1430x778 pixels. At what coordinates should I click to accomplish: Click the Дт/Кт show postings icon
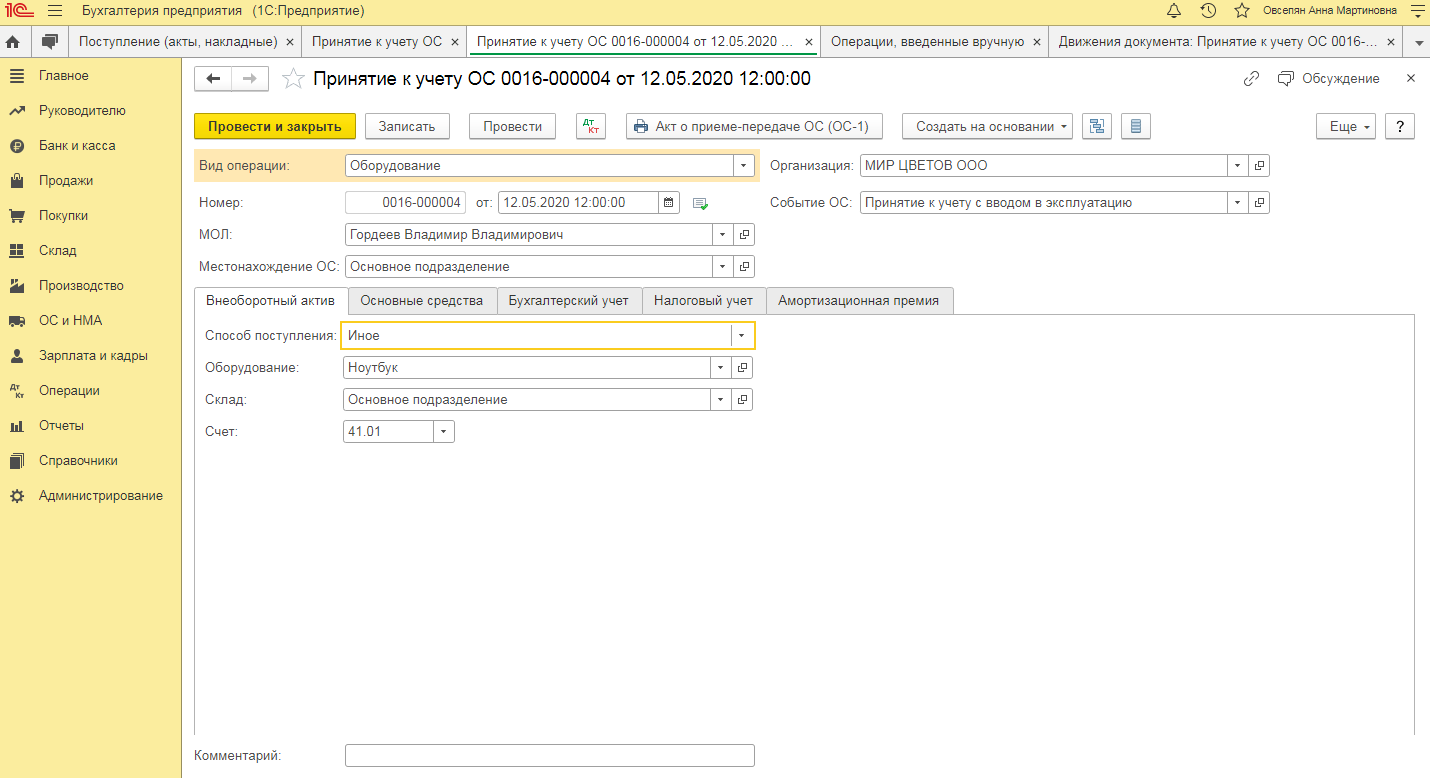pyautogui.click(x=591, y=126)
